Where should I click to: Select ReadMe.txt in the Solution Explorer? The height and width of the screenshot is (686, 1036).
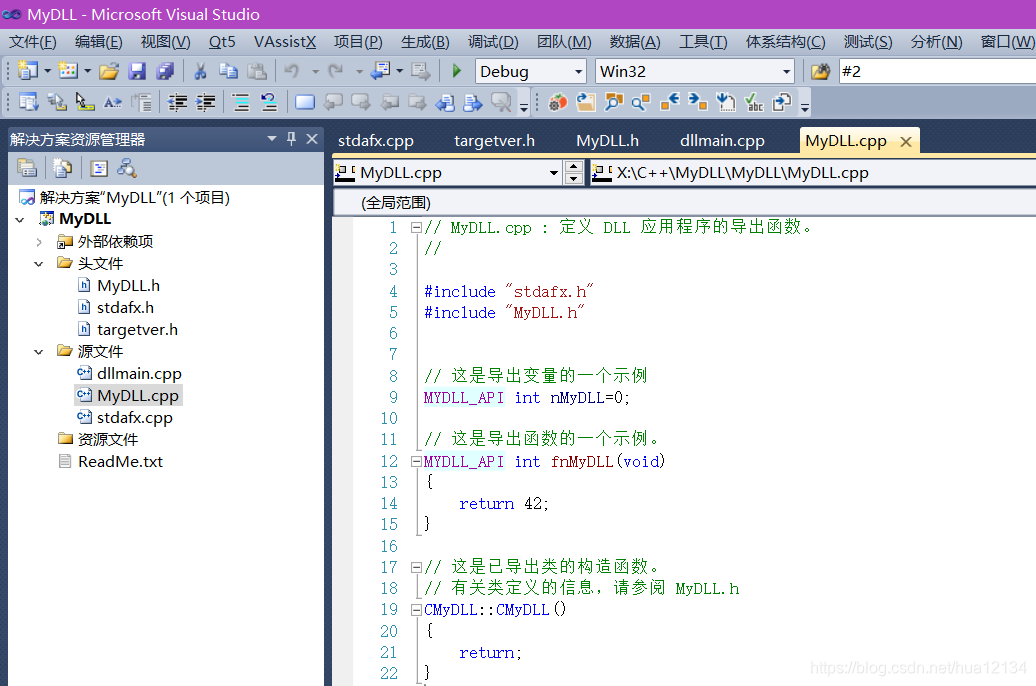(x=120, y=461)
